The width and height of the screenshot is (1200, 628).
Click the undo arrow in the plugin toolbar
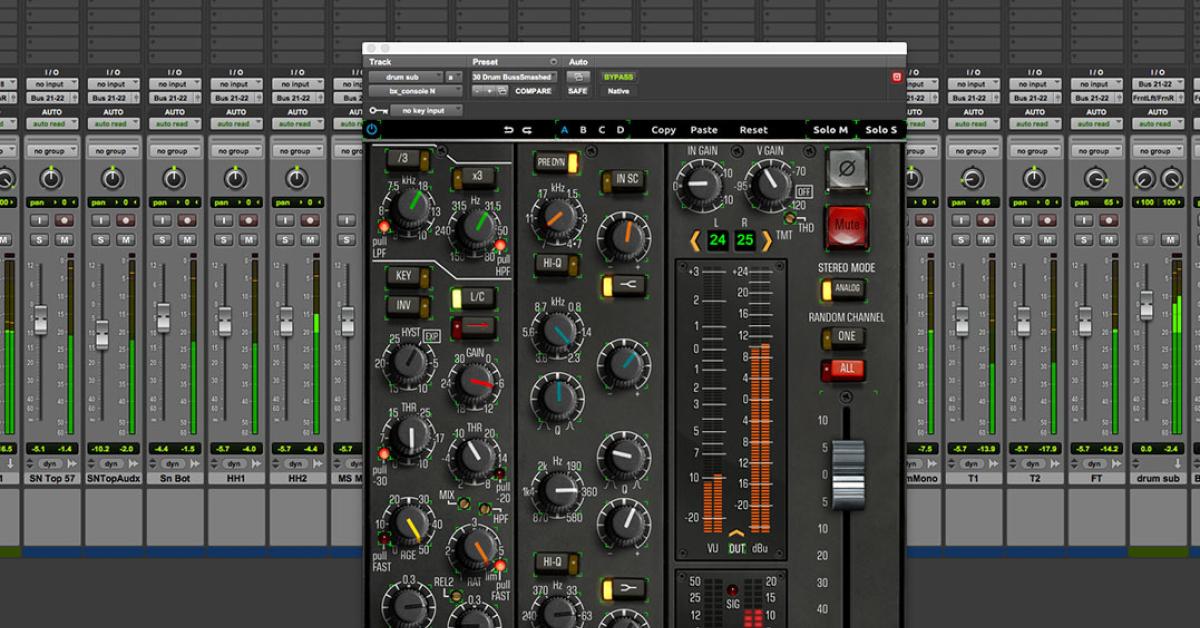[507, 130]
